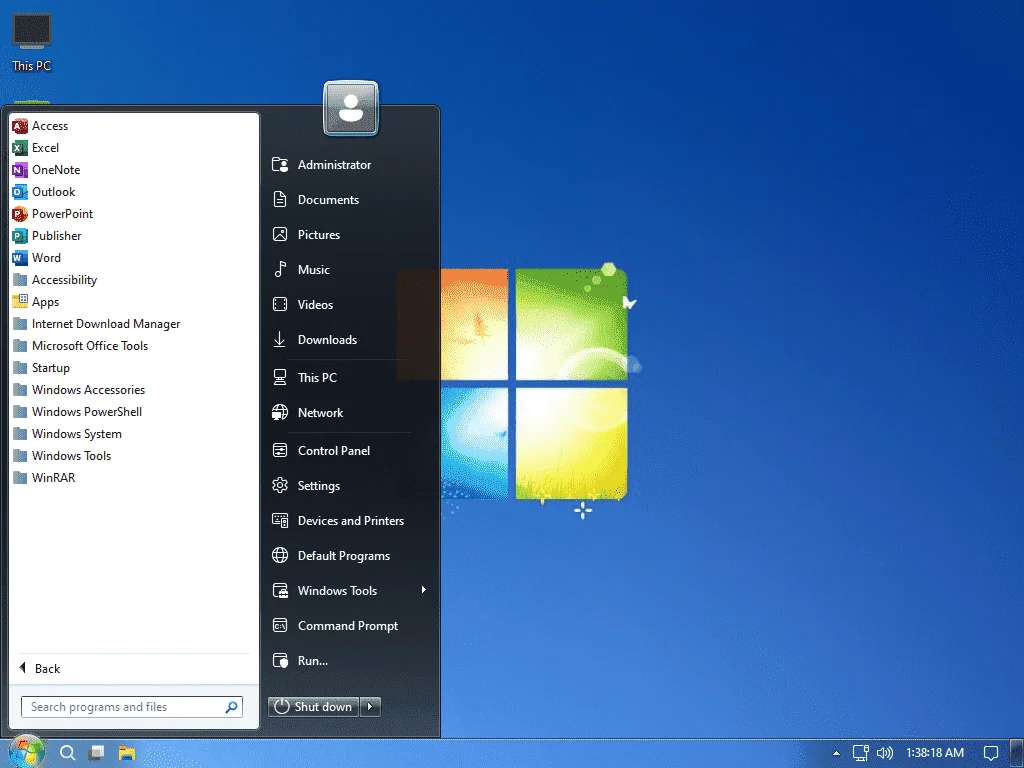Launch Command Prompt

click(x=349, y=626)
